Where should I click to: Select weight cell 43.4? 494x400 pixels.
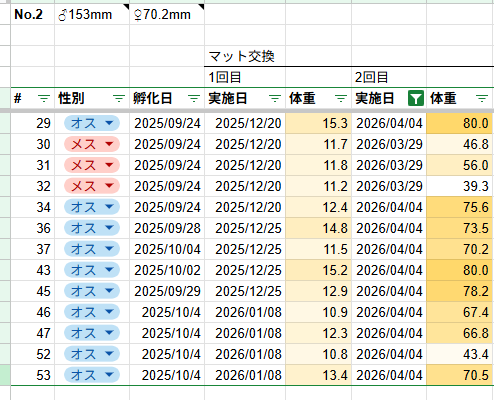click(460, 354)
